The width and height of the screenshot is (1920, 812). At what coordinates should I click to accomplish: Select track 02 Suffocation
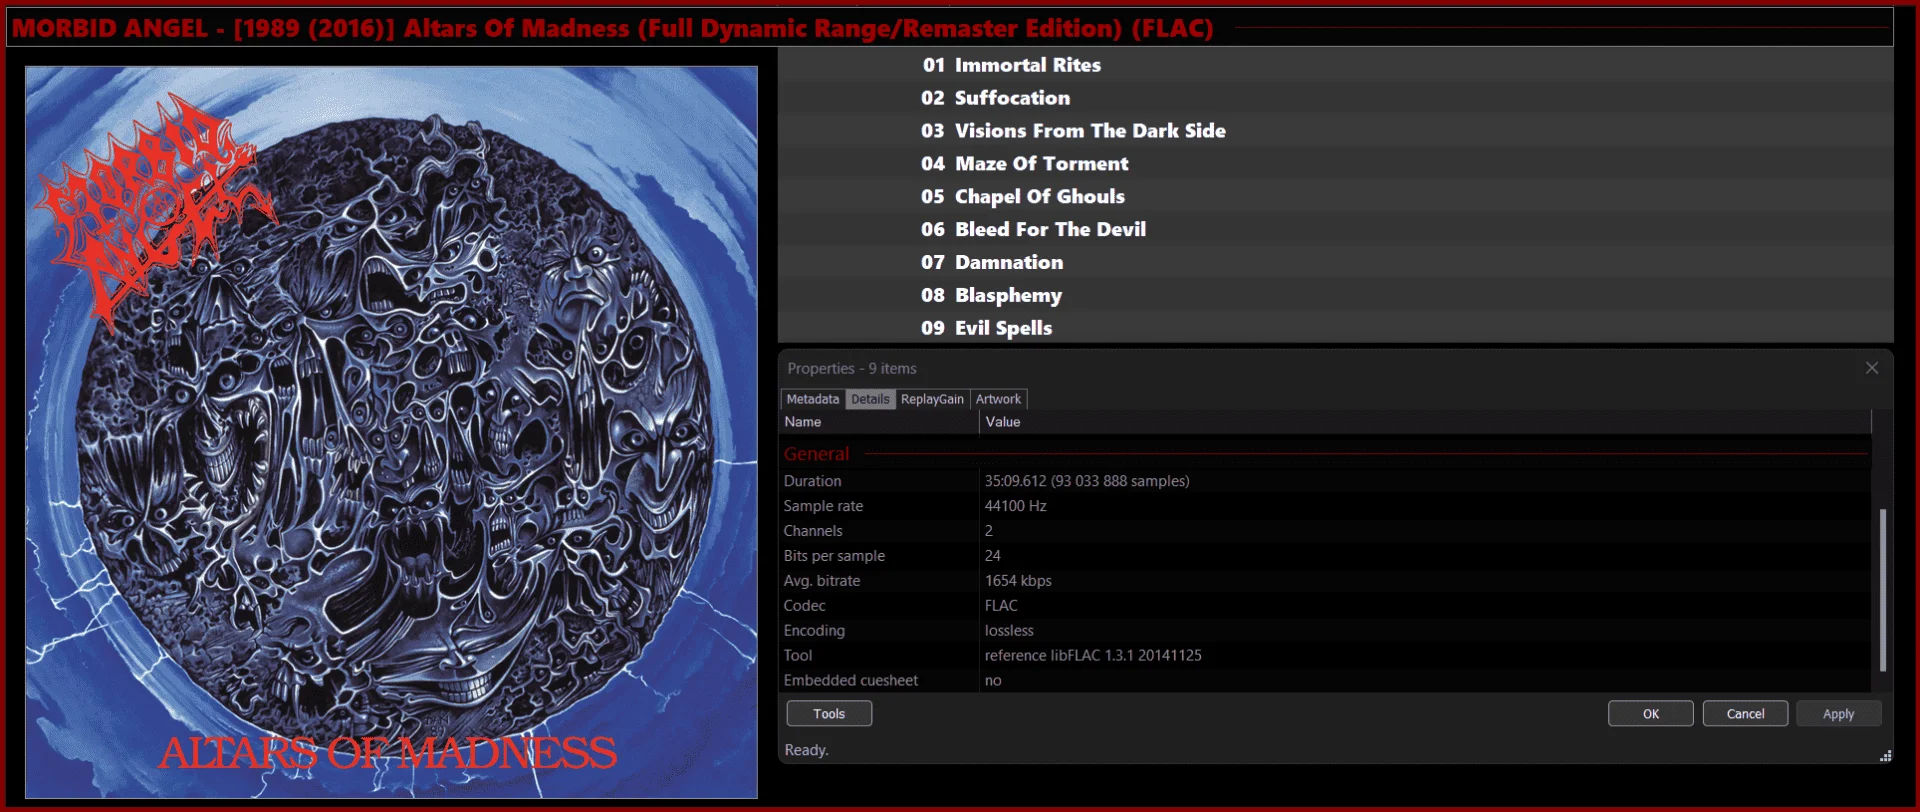point(1335,98)
